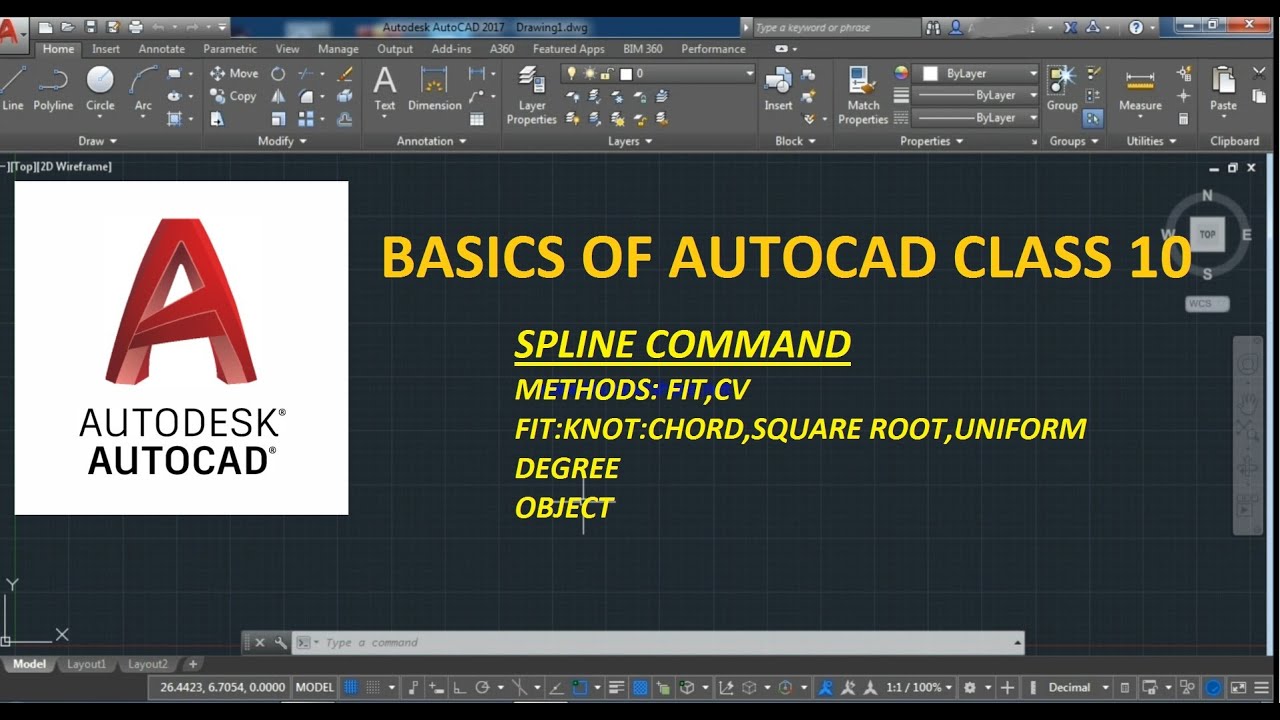
Task: Click the Customization wrench icon beside command line
Action: pos(280,643)
